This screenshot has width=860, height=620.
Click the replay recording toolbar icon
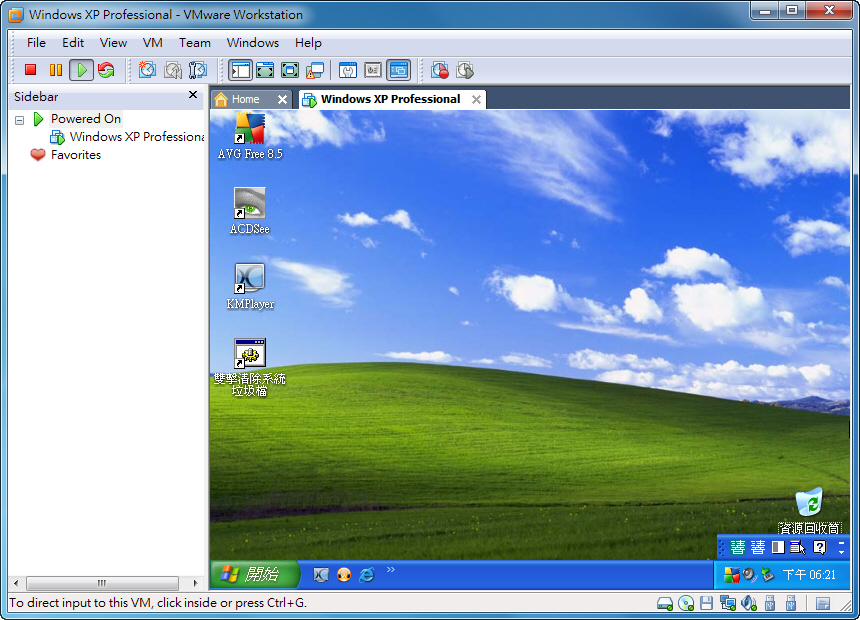click(x=465, y=70)
